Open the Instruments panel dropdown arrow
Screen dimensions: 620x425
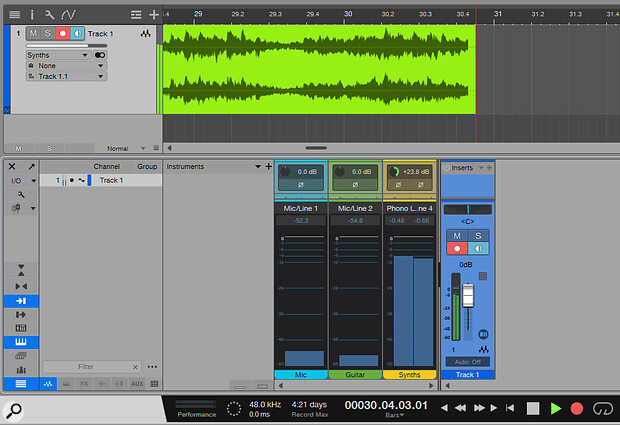coord(258,166)
